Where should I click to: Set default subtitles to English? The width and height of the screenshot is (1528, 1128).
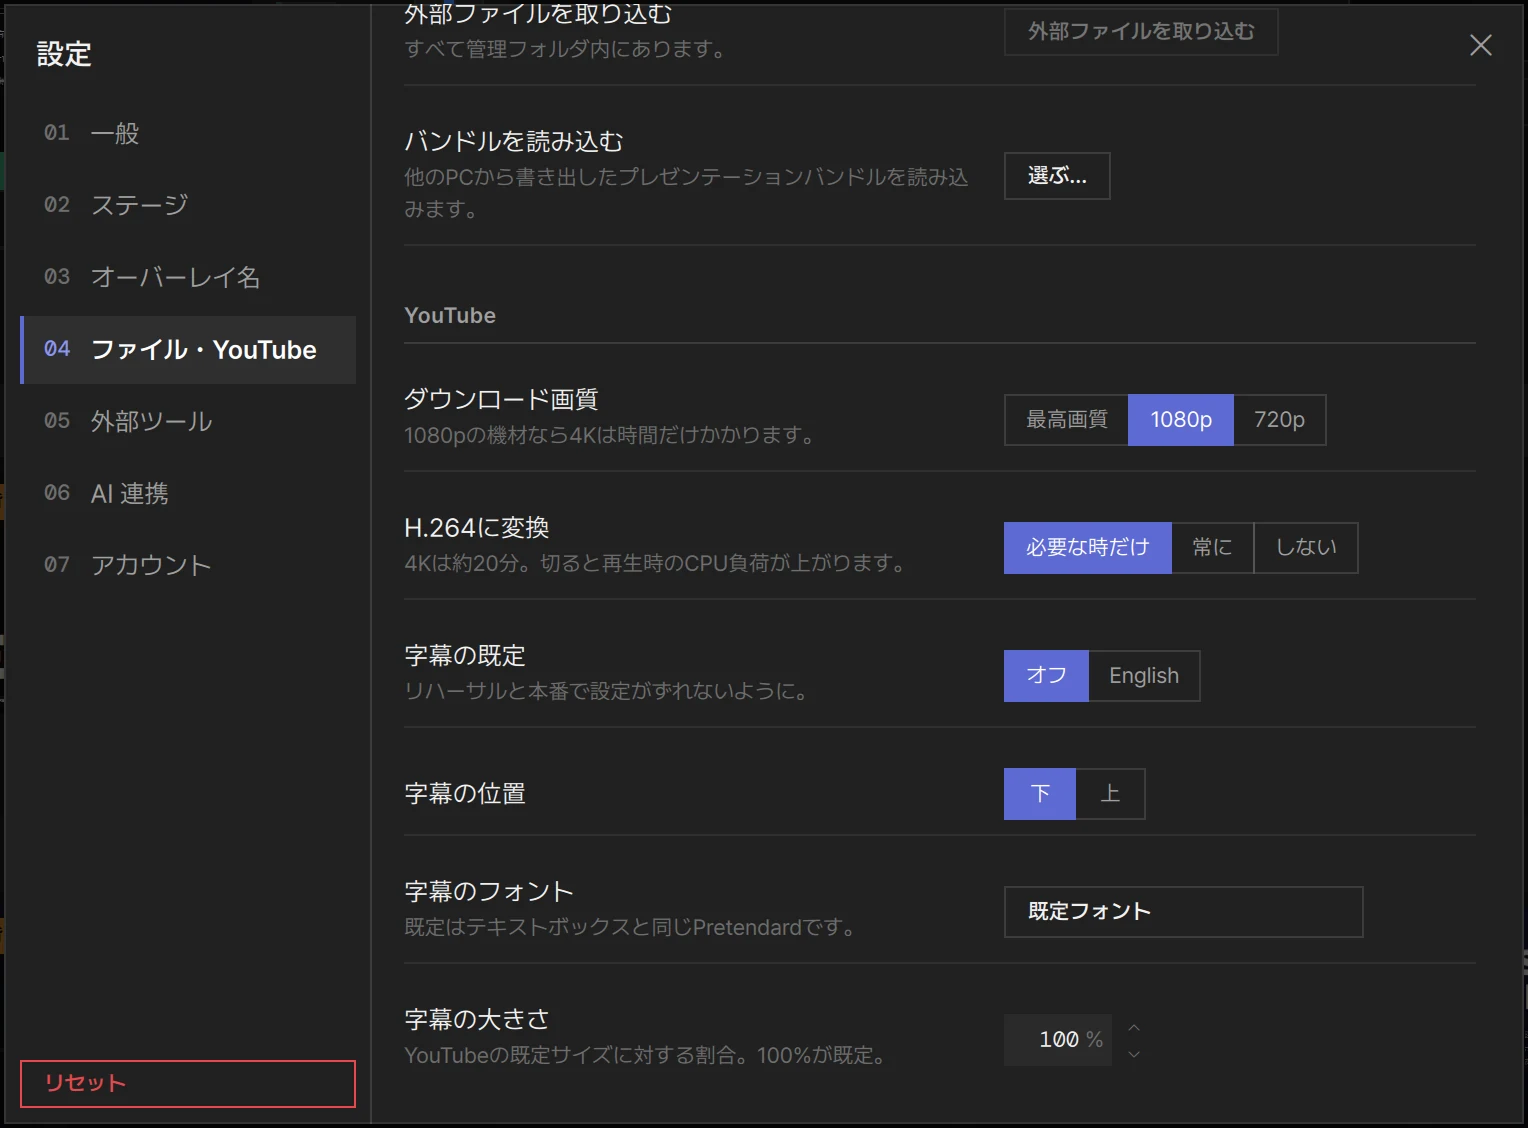click(x=1144, y=676)
